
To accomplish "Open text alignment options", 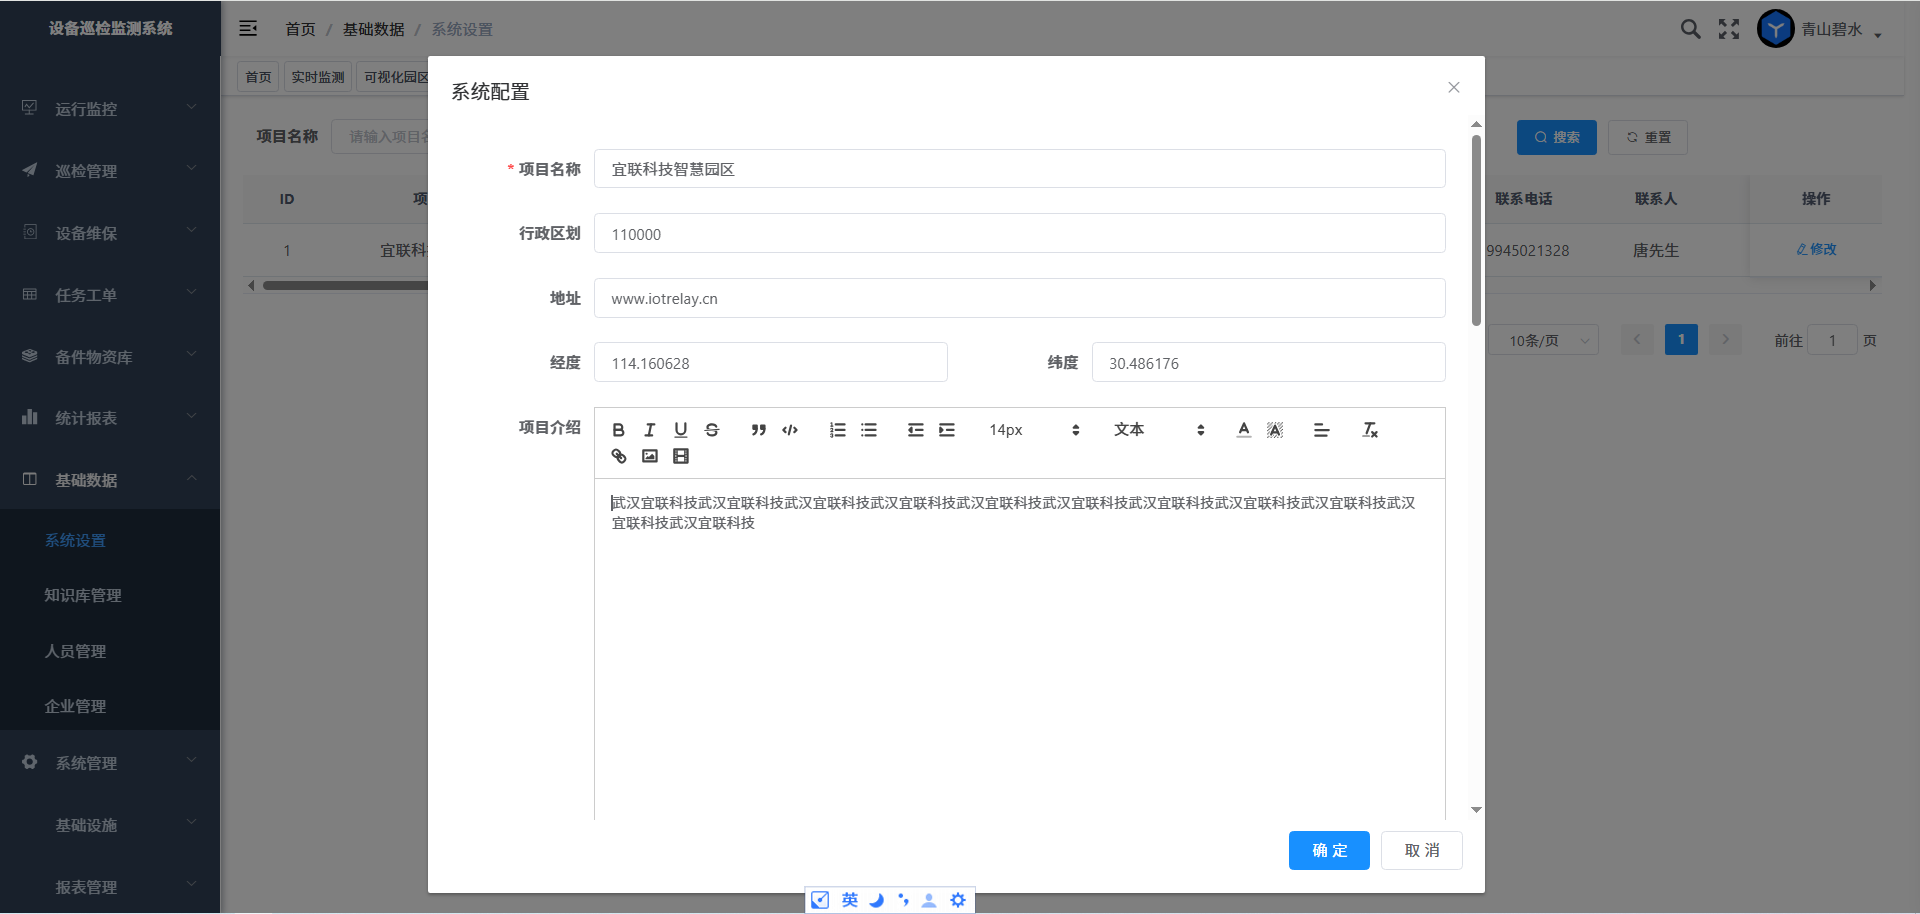I will [x=1321, y=430].
